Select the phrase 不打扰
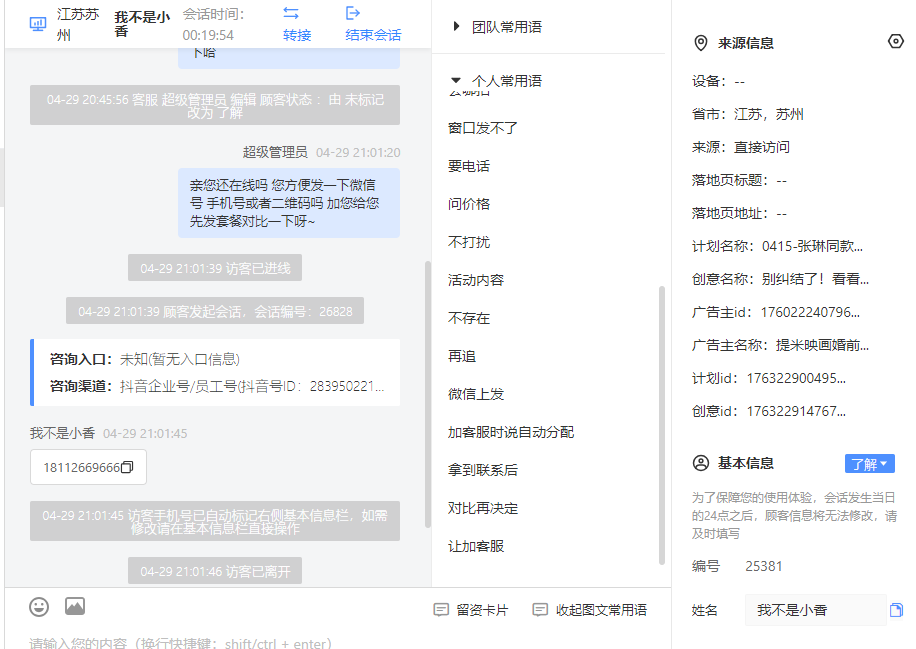Viewport: 916px width, 649px height. [469, 242]
